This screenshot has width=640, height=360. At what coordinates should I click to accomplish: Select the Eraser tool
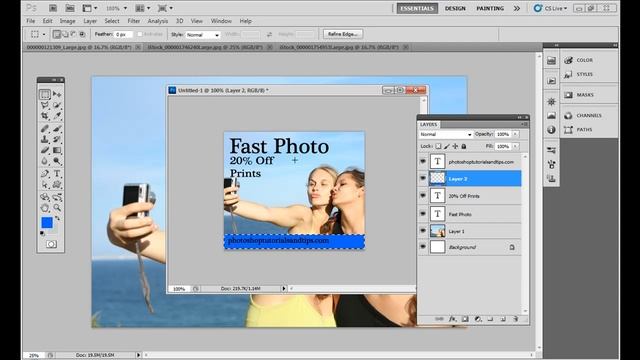45,150
